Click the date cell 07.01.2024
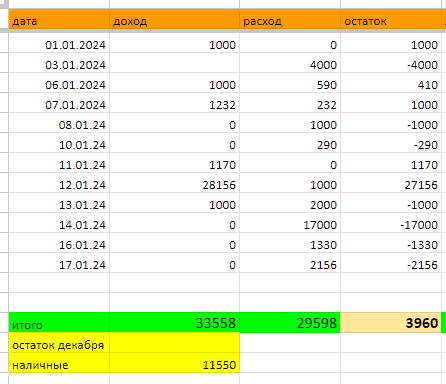This screenshot has height=384, width=446. [x=59, y=103]
